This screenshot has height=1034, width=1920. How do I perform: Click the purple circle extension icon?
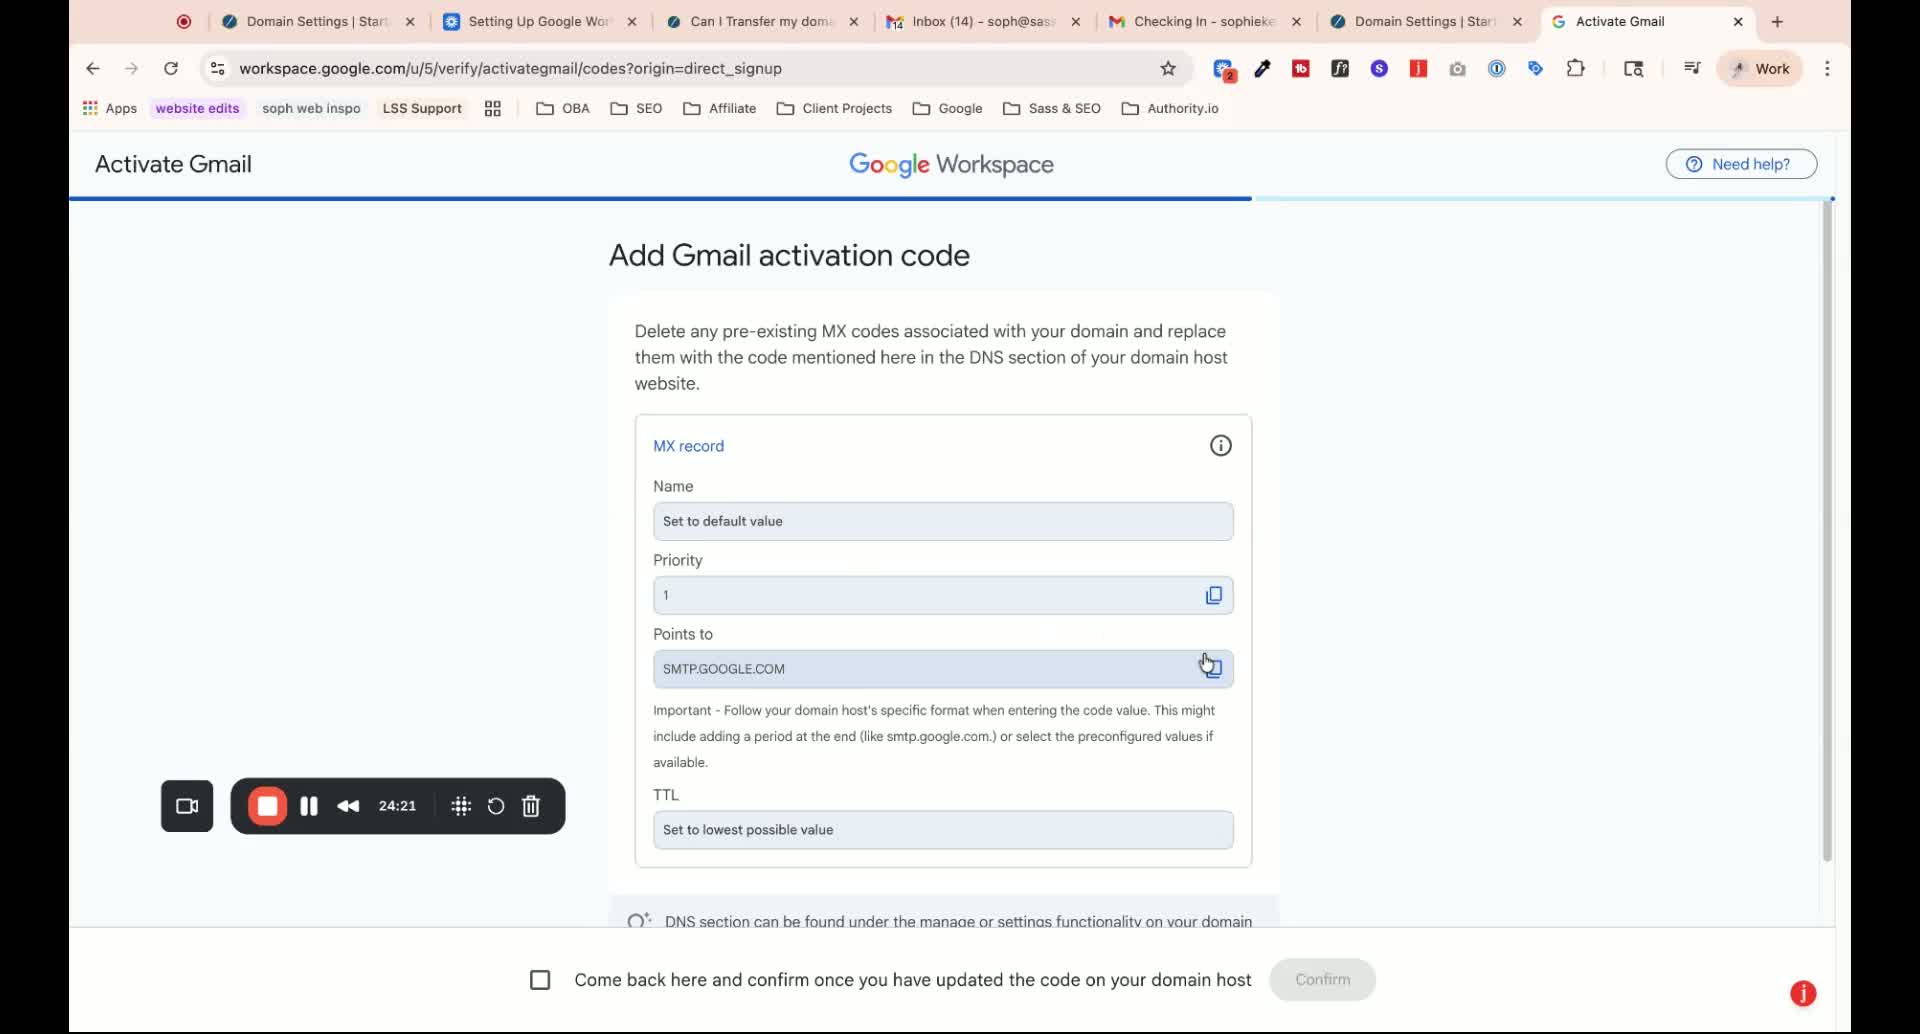pos(1379,69)
